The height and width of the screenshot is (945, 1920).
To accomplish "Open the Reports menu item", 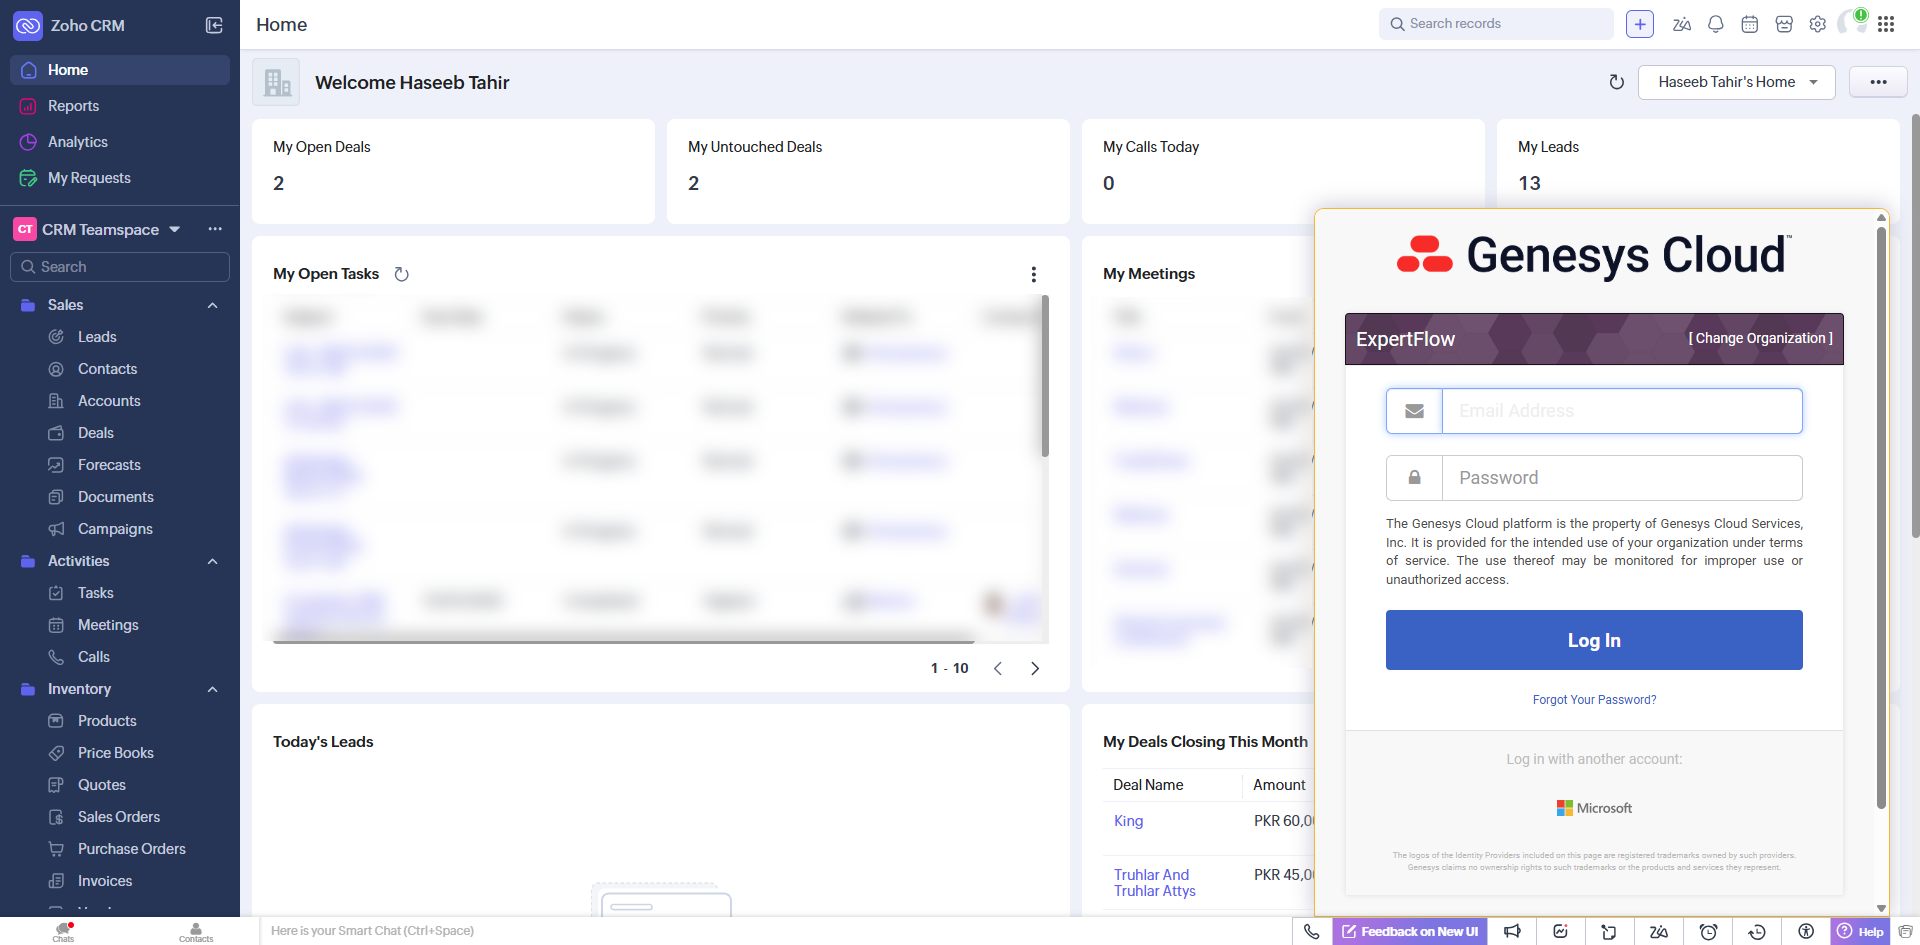I will click(x=73, y=106).
